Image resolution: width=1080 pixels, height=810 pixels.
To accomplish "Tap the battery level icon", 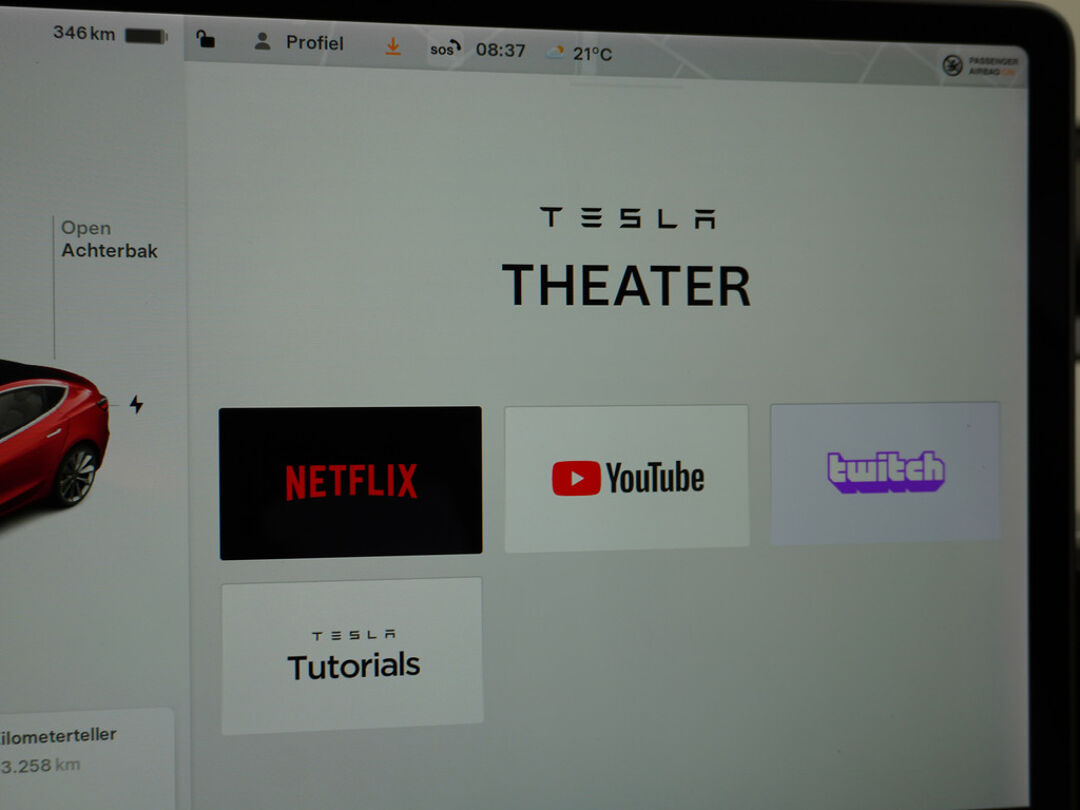I will tap(146, 36).
